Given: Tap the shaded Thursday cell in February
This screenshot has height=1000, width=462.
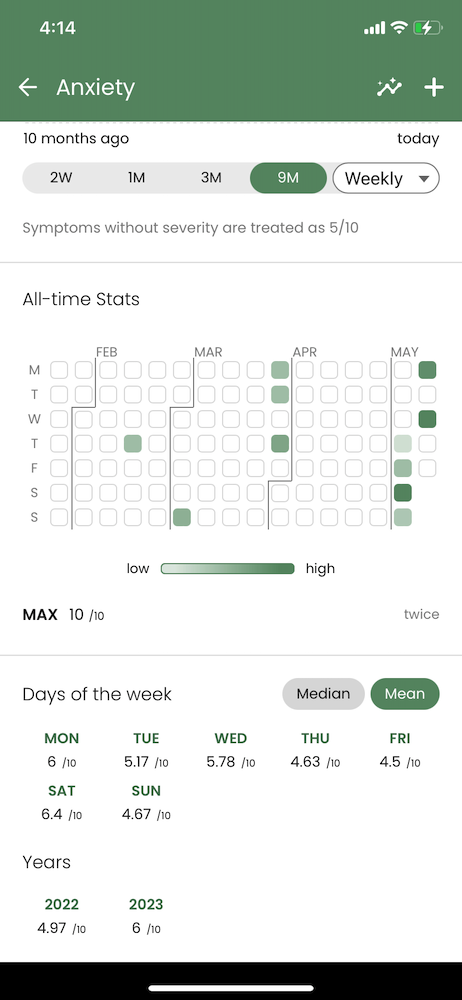Looking at the screenshot, I should (x=133, y=443).
